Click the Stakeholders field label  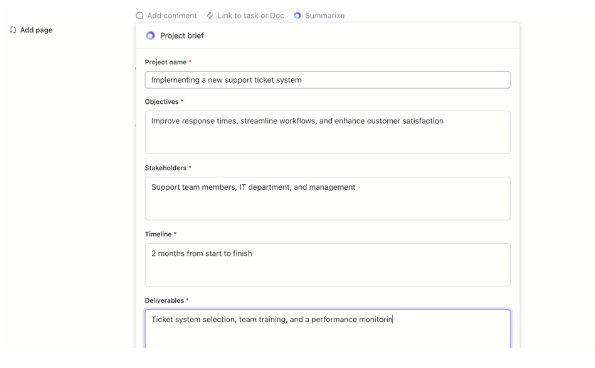(165, 168)
